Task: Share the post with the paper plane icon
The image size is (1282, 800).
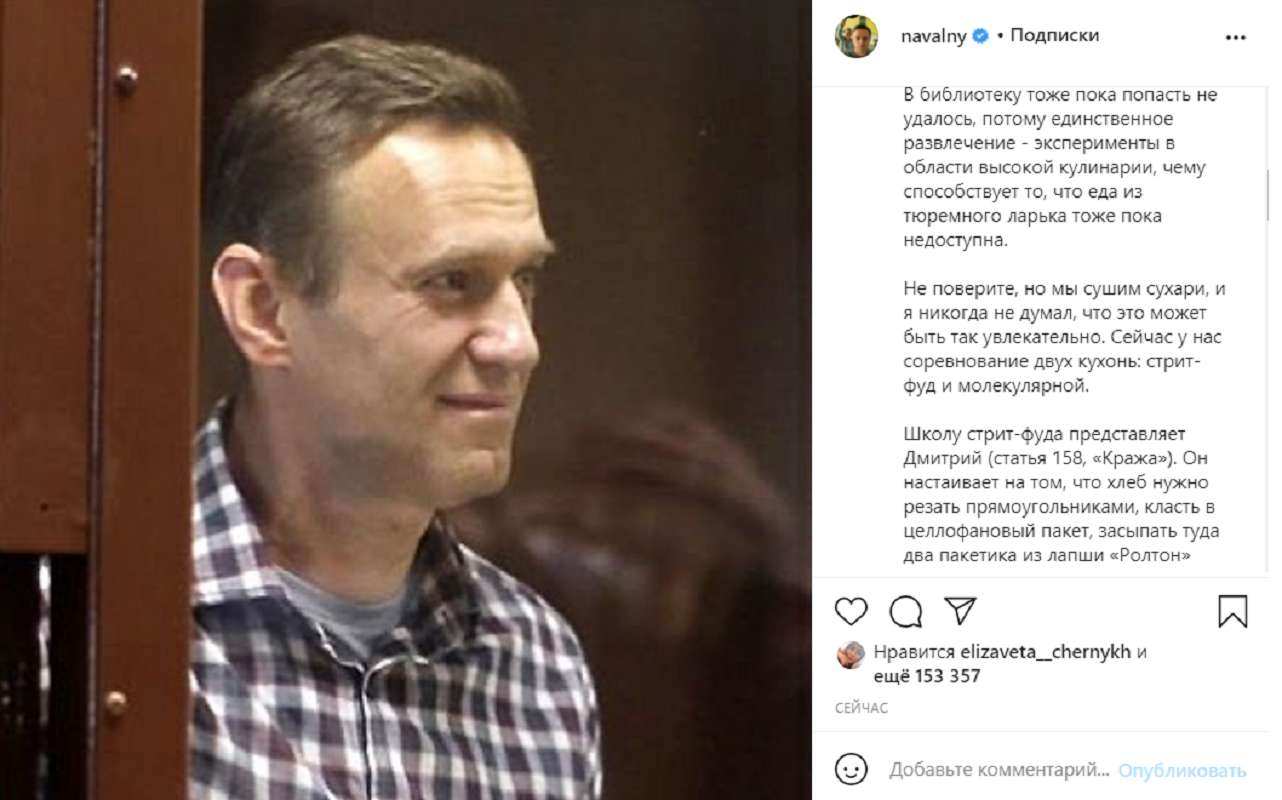Action: [960, 611]
